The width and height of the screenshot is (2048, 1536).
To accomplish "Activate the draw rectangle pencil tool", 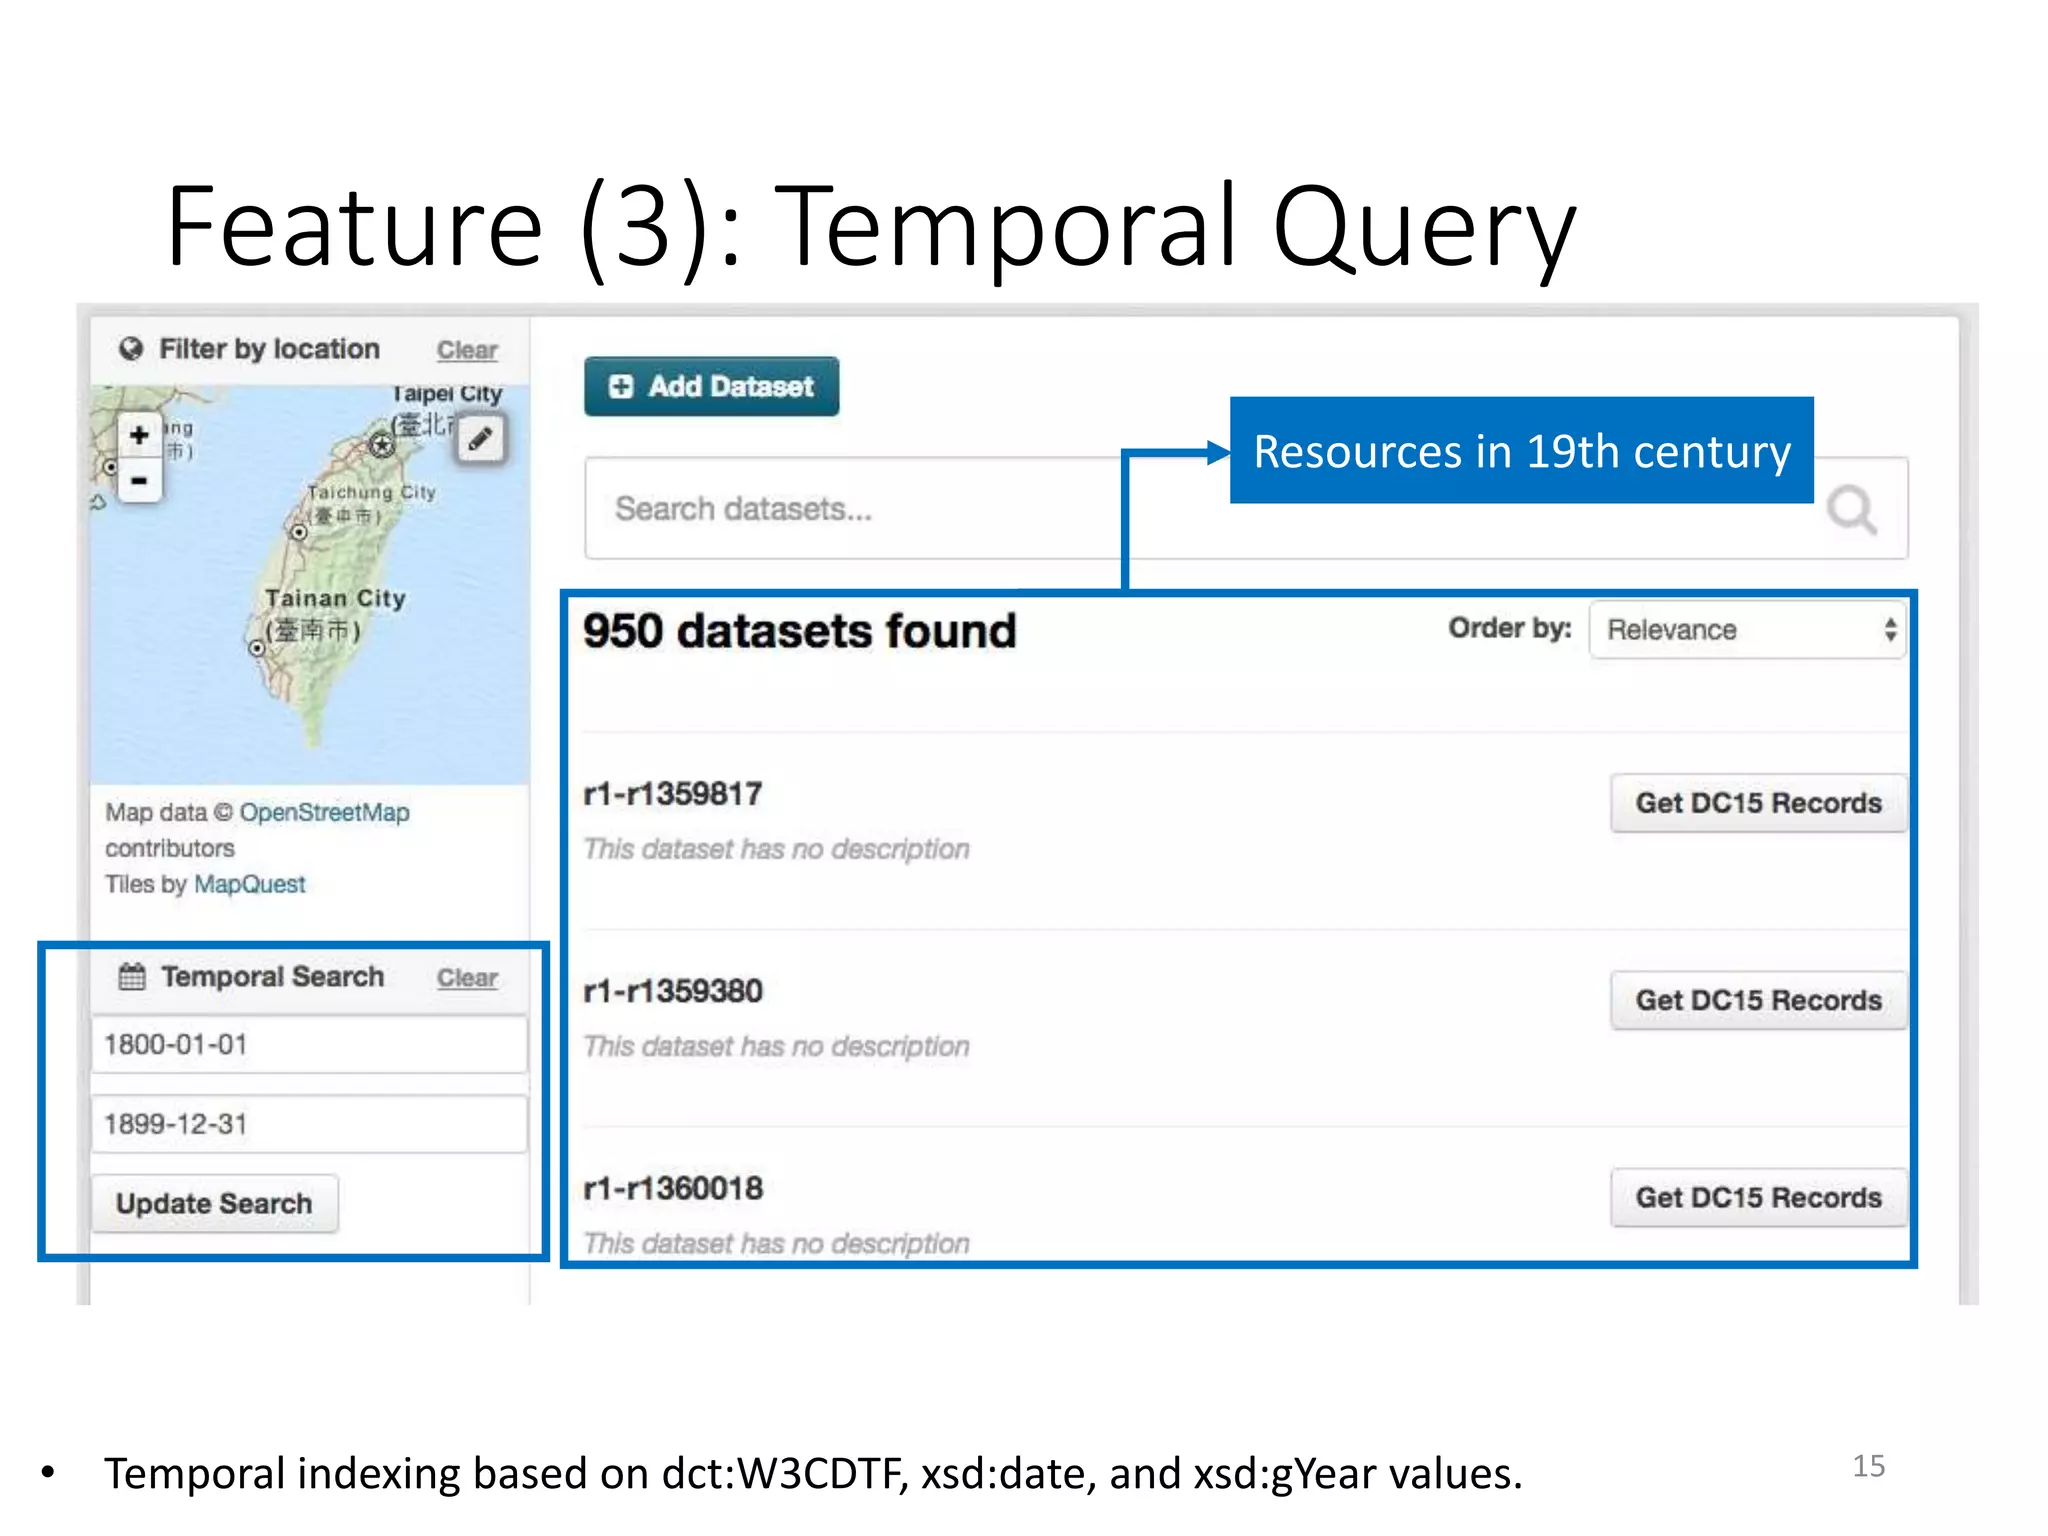I will click(x=481, y=439).
